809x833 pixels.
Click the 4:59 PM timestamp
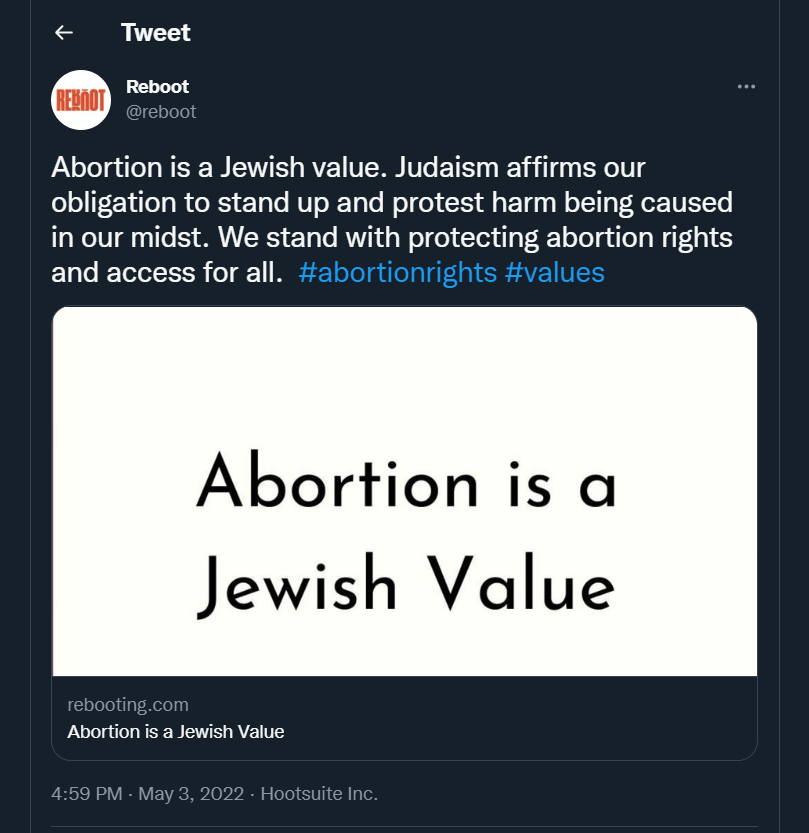pos(86,794)
